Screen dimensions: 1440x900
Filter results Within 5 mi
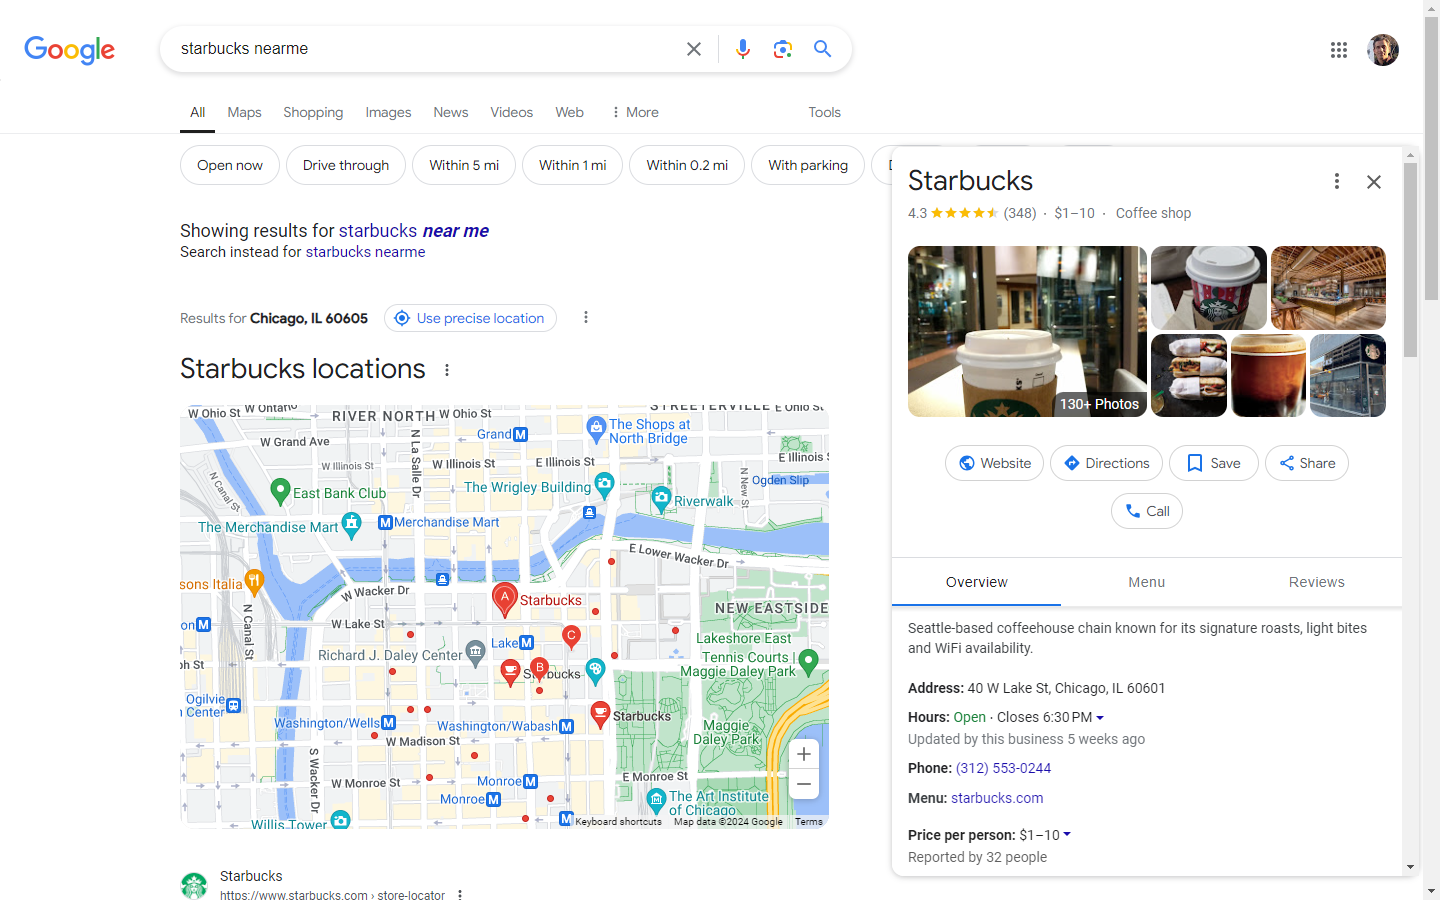pyautogui.click(x=464, y=165)
